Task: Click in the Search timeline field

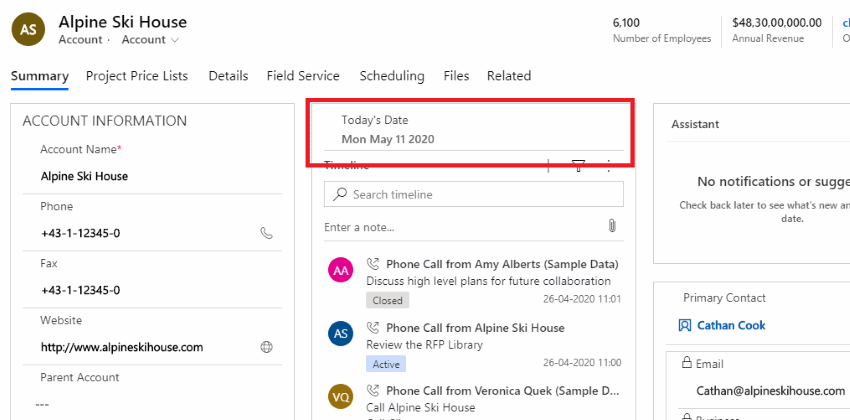Action: click(x=474, y=195)
